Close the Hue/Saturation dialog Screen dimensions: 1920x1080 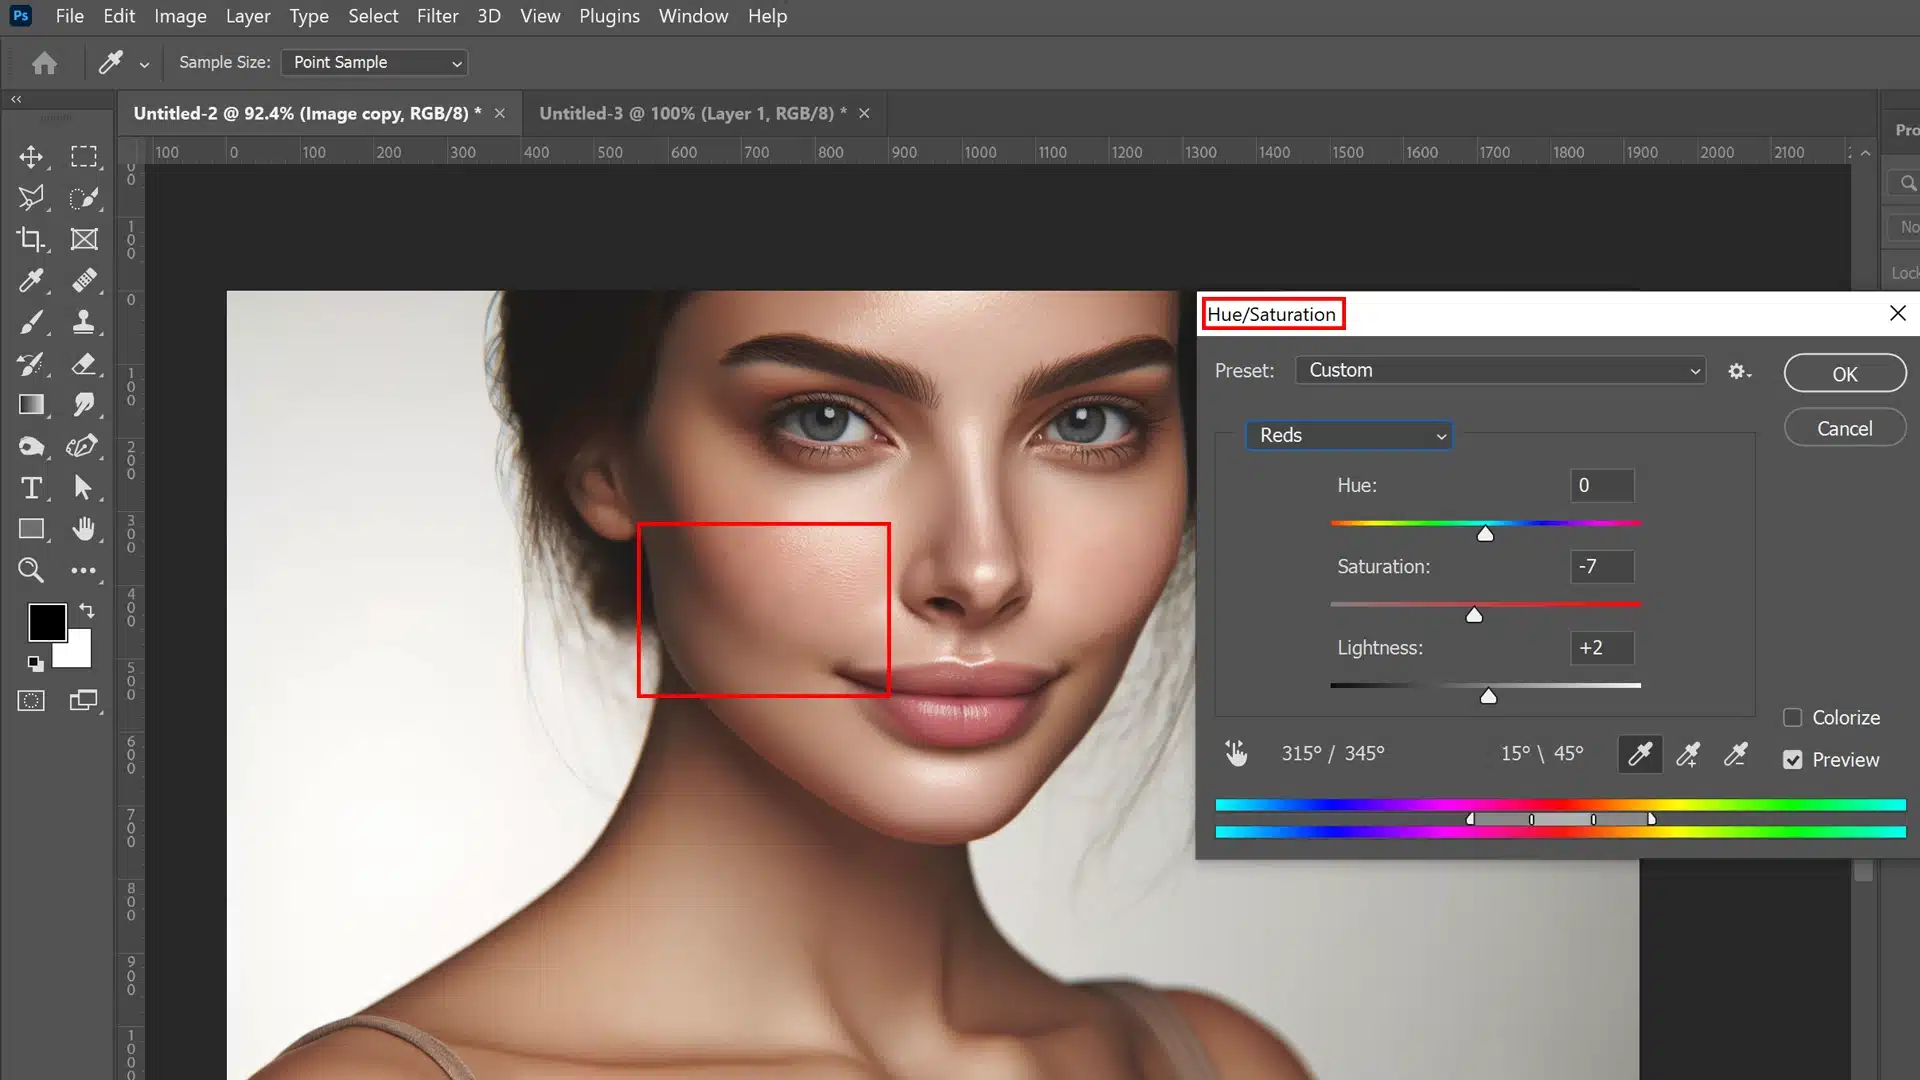(1897, 313)
